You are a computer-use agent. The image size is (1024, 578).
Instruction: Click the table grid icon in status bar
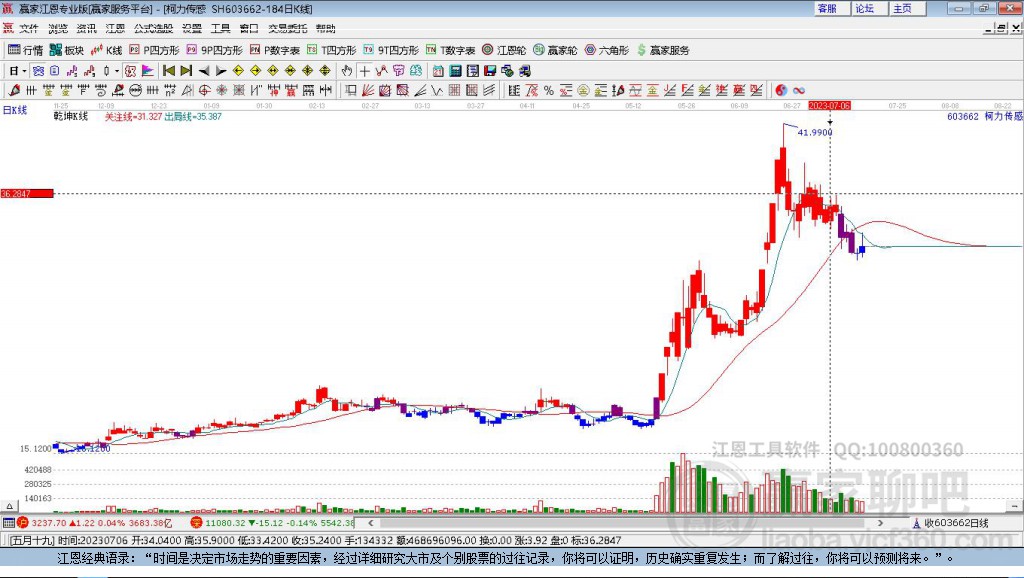click(8, 522)
